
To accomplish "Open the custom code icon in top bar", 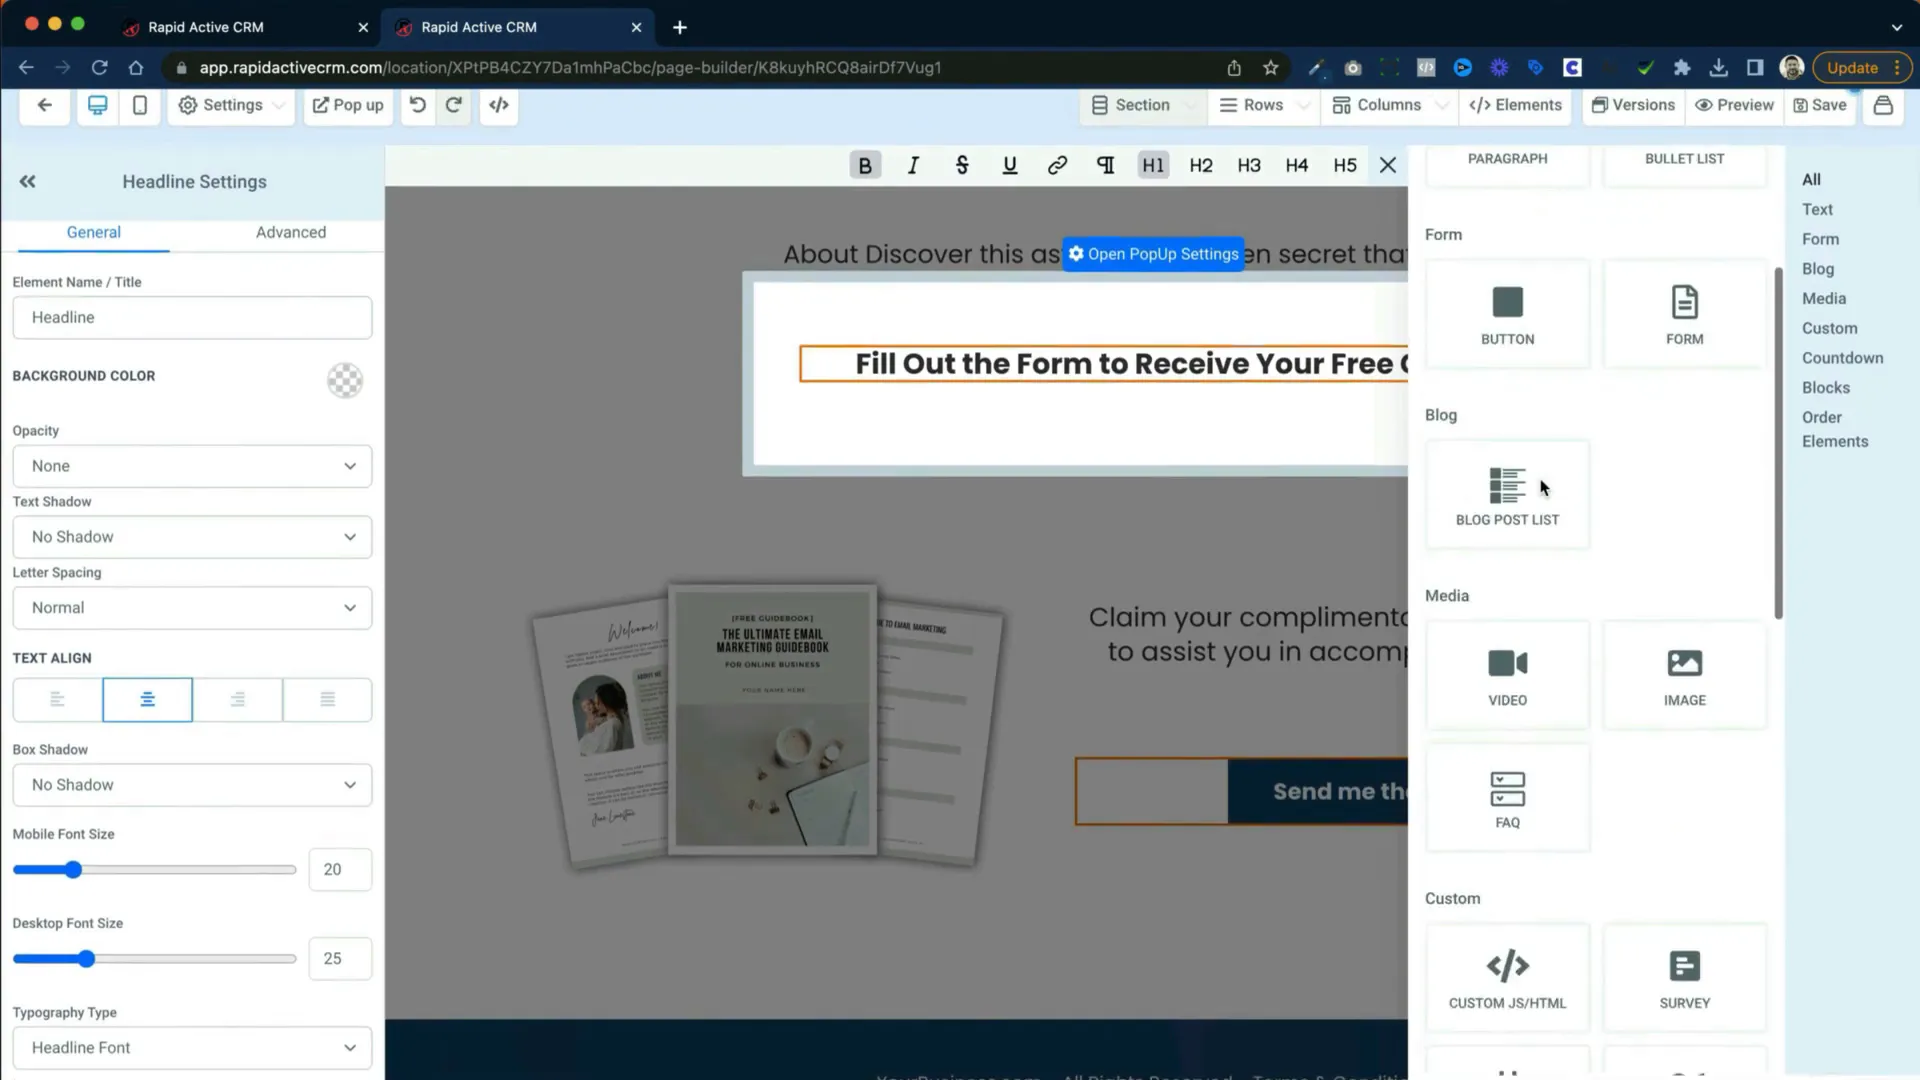I will (x=499, y=105).
